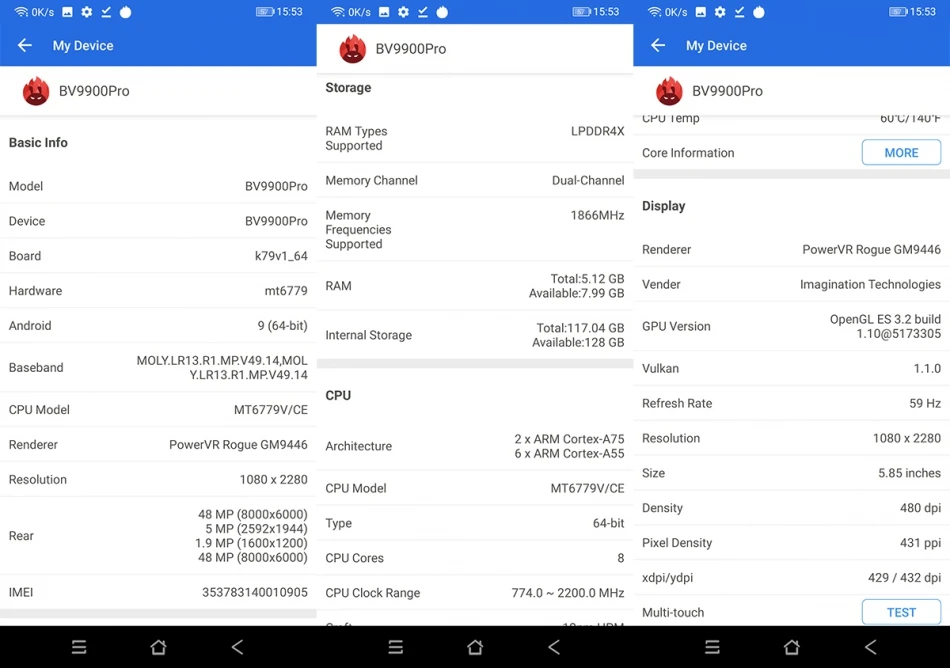Select the Vender value Imagination Technologies
This screenshot has width=950, height=668.
[x=870, y=285]
